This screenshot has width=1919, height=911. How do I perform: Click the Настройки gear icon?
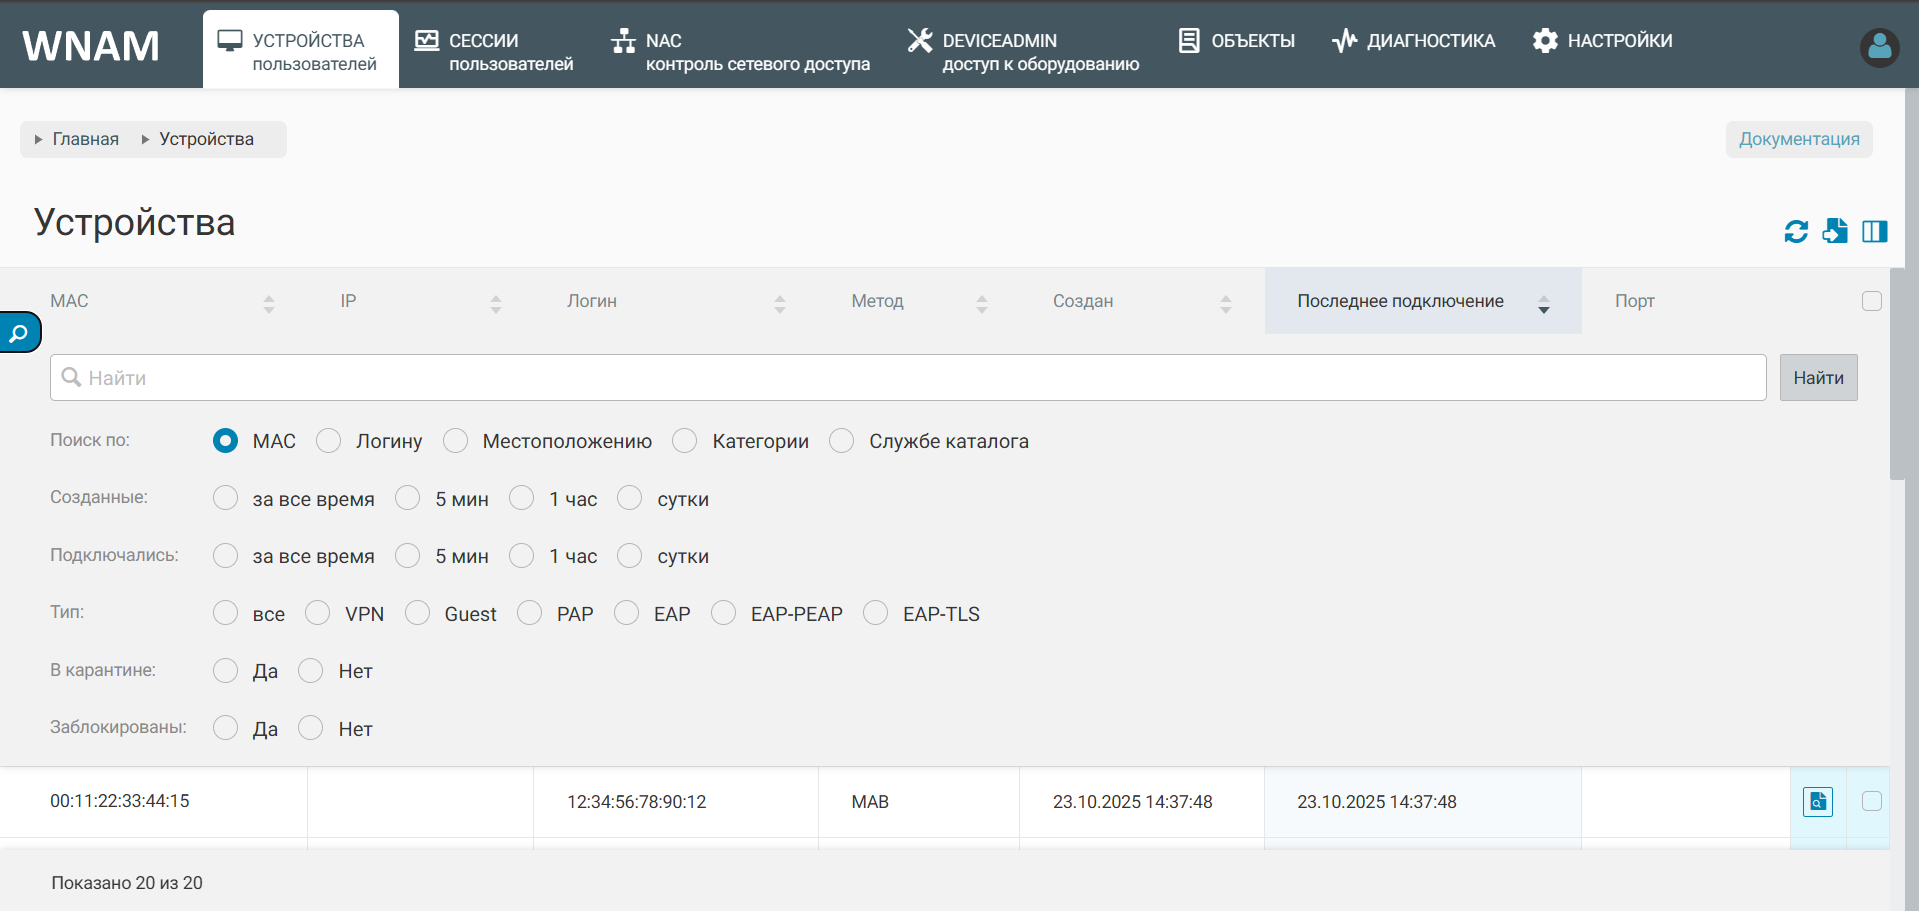(1545, 41)
